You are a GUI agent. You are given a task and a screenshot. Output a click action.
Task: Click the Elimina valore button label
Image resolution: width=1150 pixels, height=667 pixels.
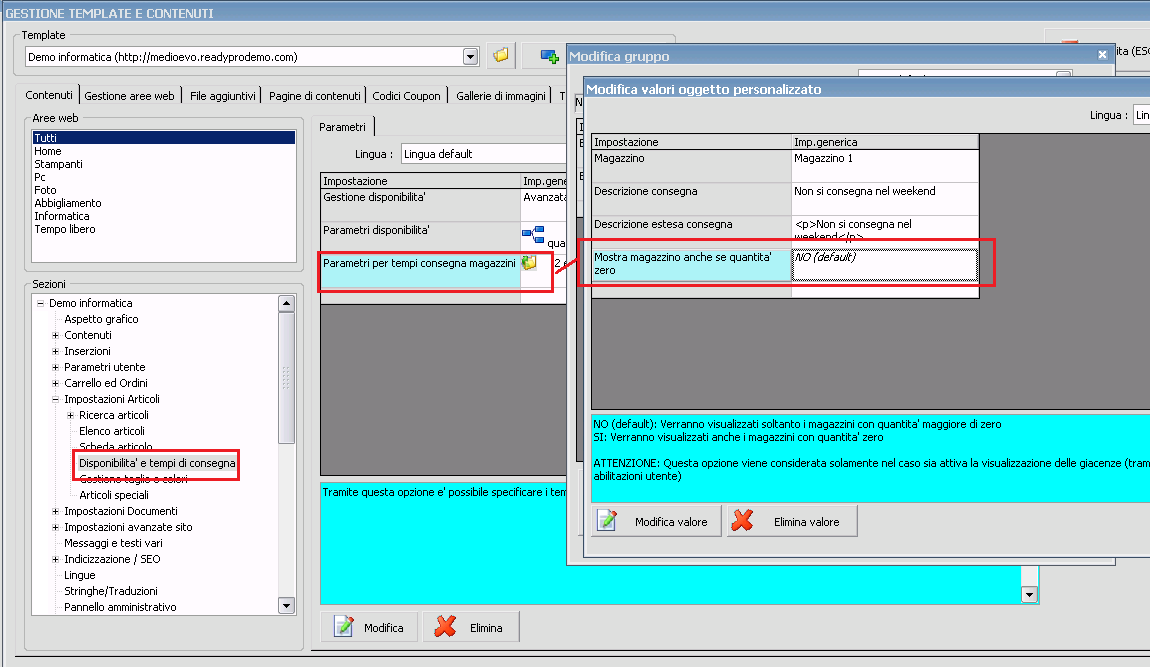[x=806, y=522]
